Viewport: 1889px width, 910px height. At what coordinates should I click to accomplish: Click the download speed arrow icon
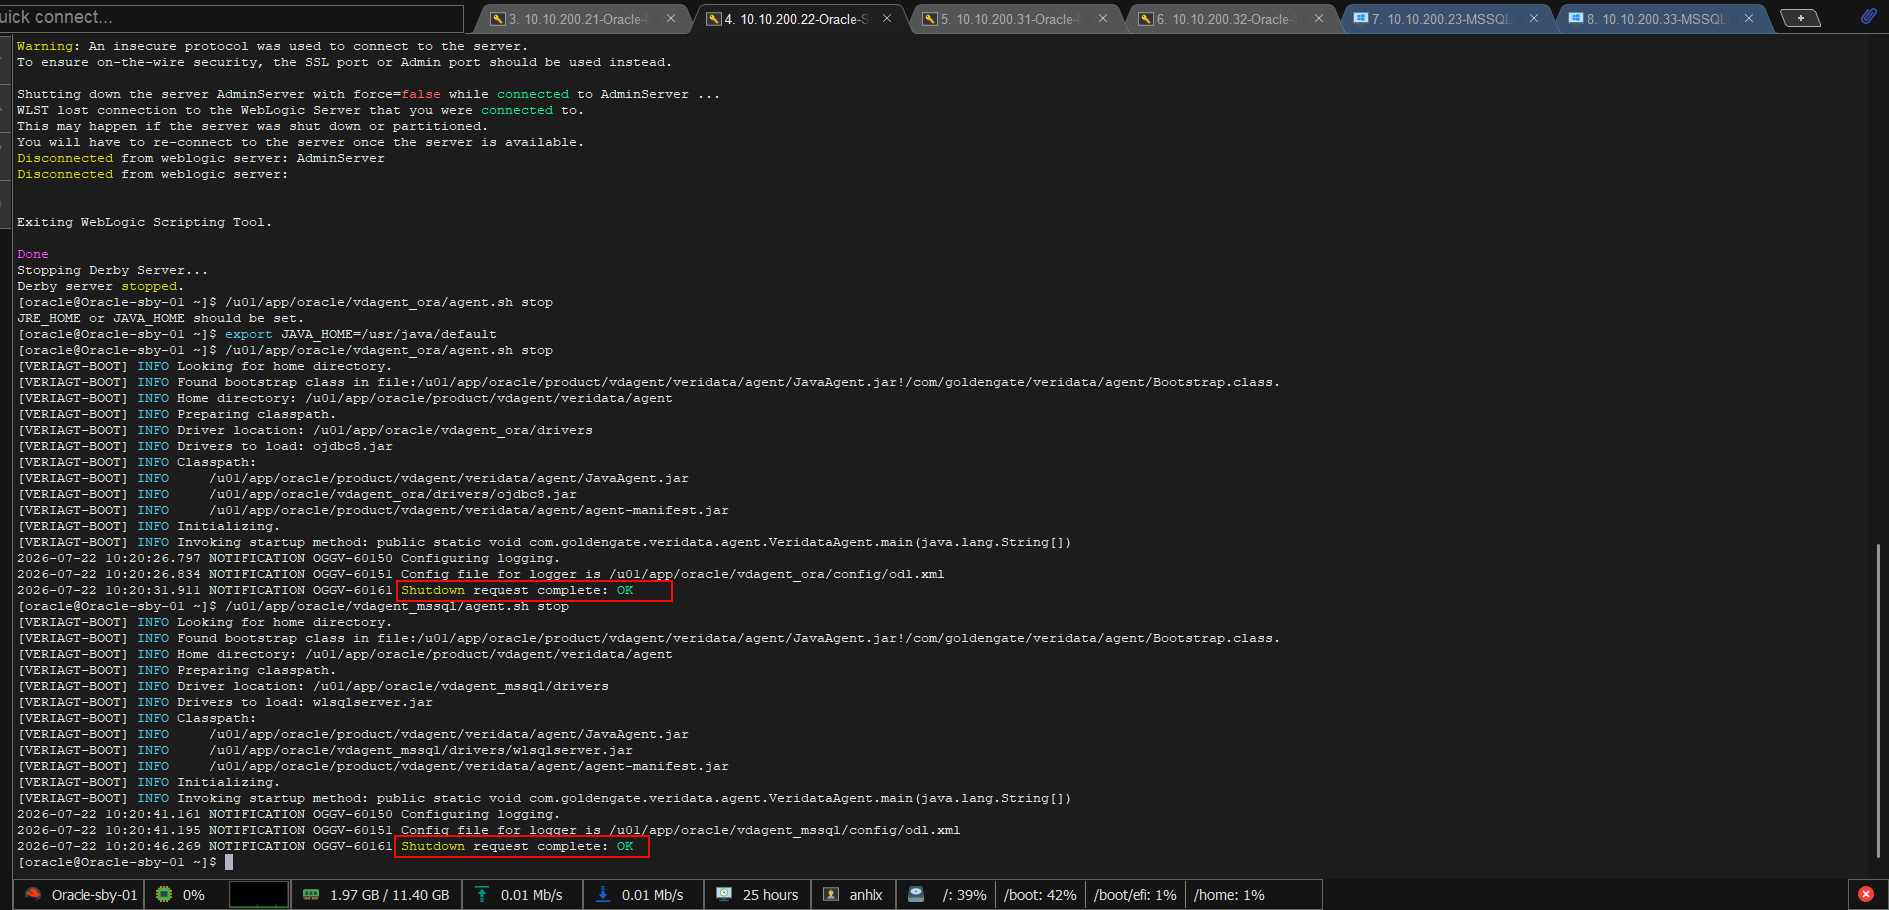(x=603, y=894)
